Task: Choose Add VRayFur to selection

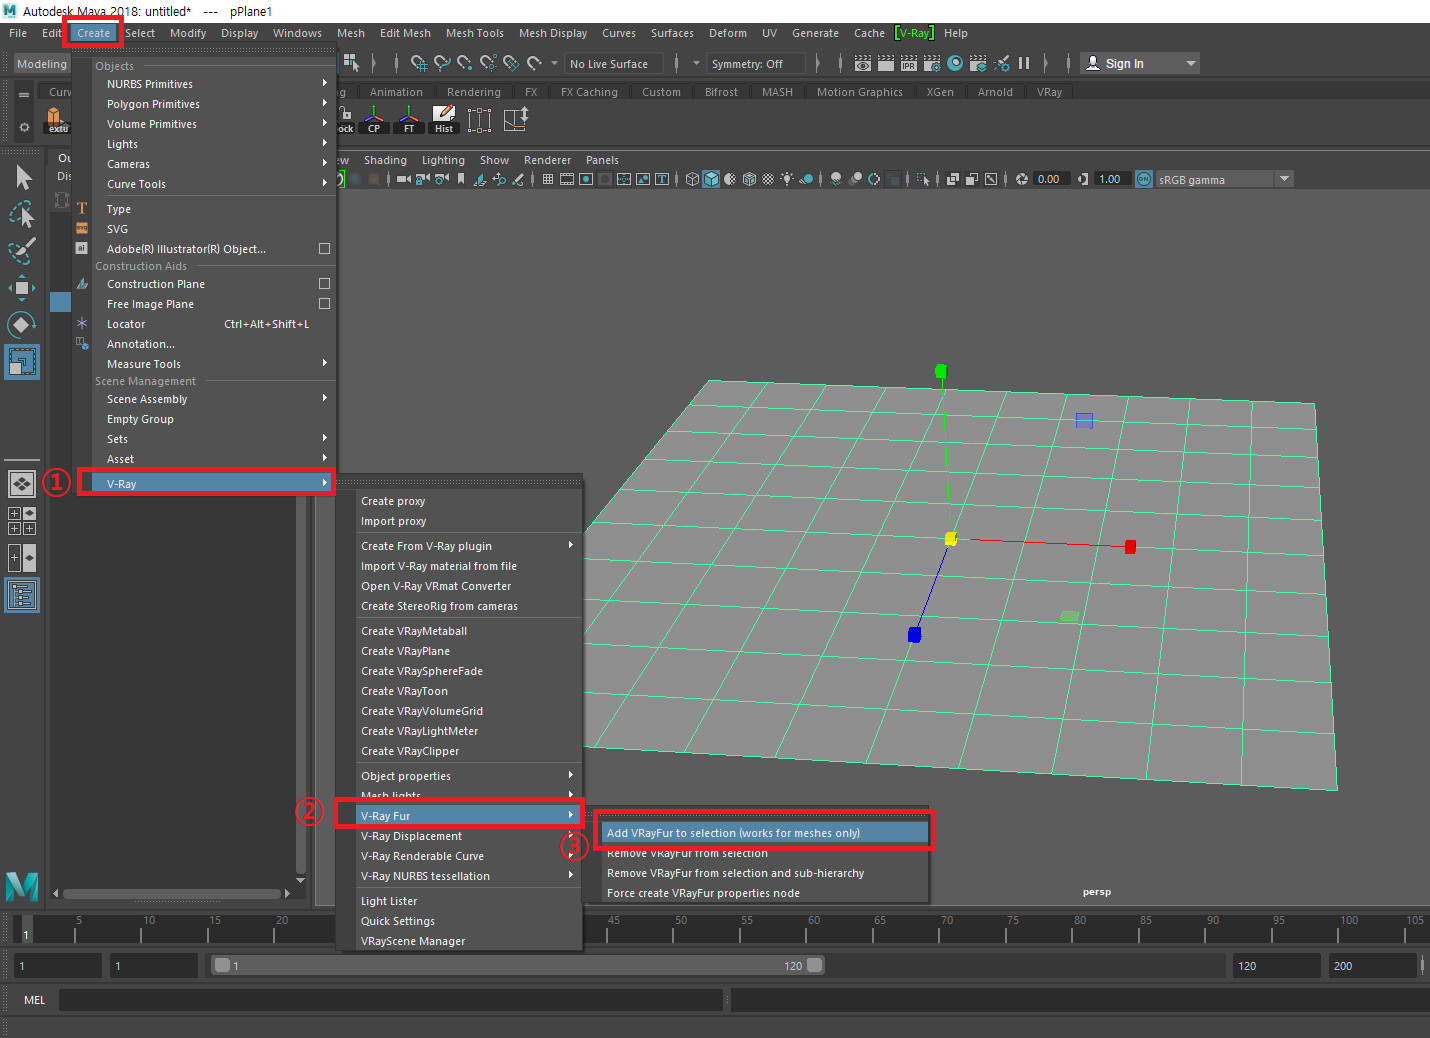Action: (763, 833)
